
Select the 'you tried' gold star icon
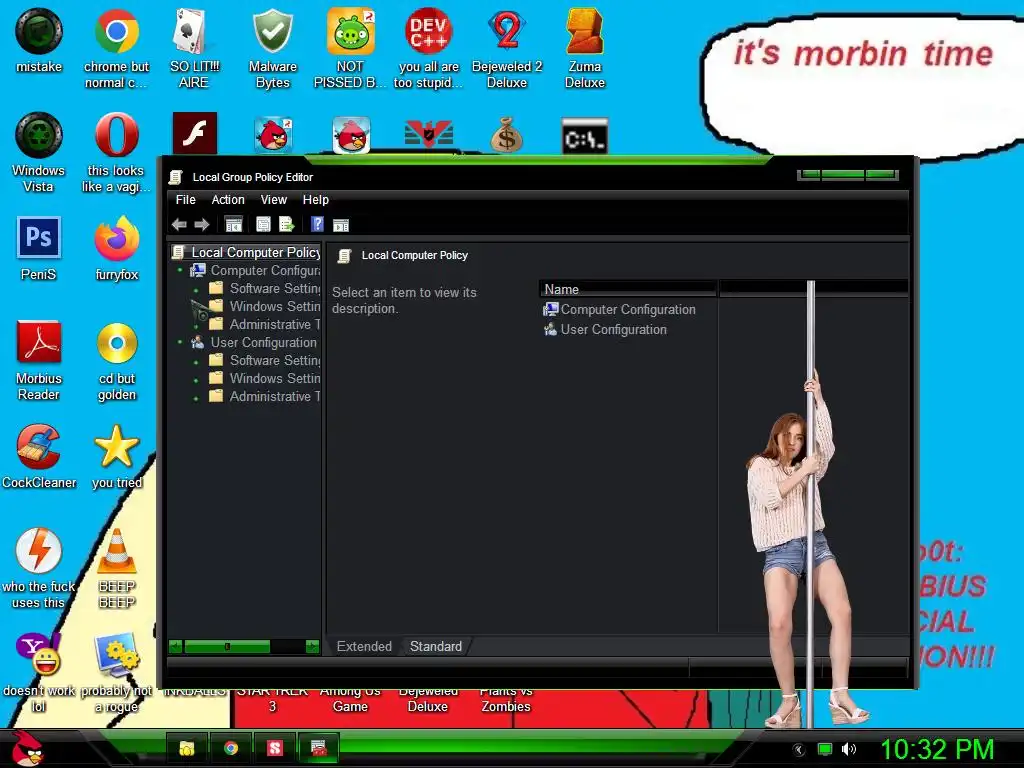[116, 456]
